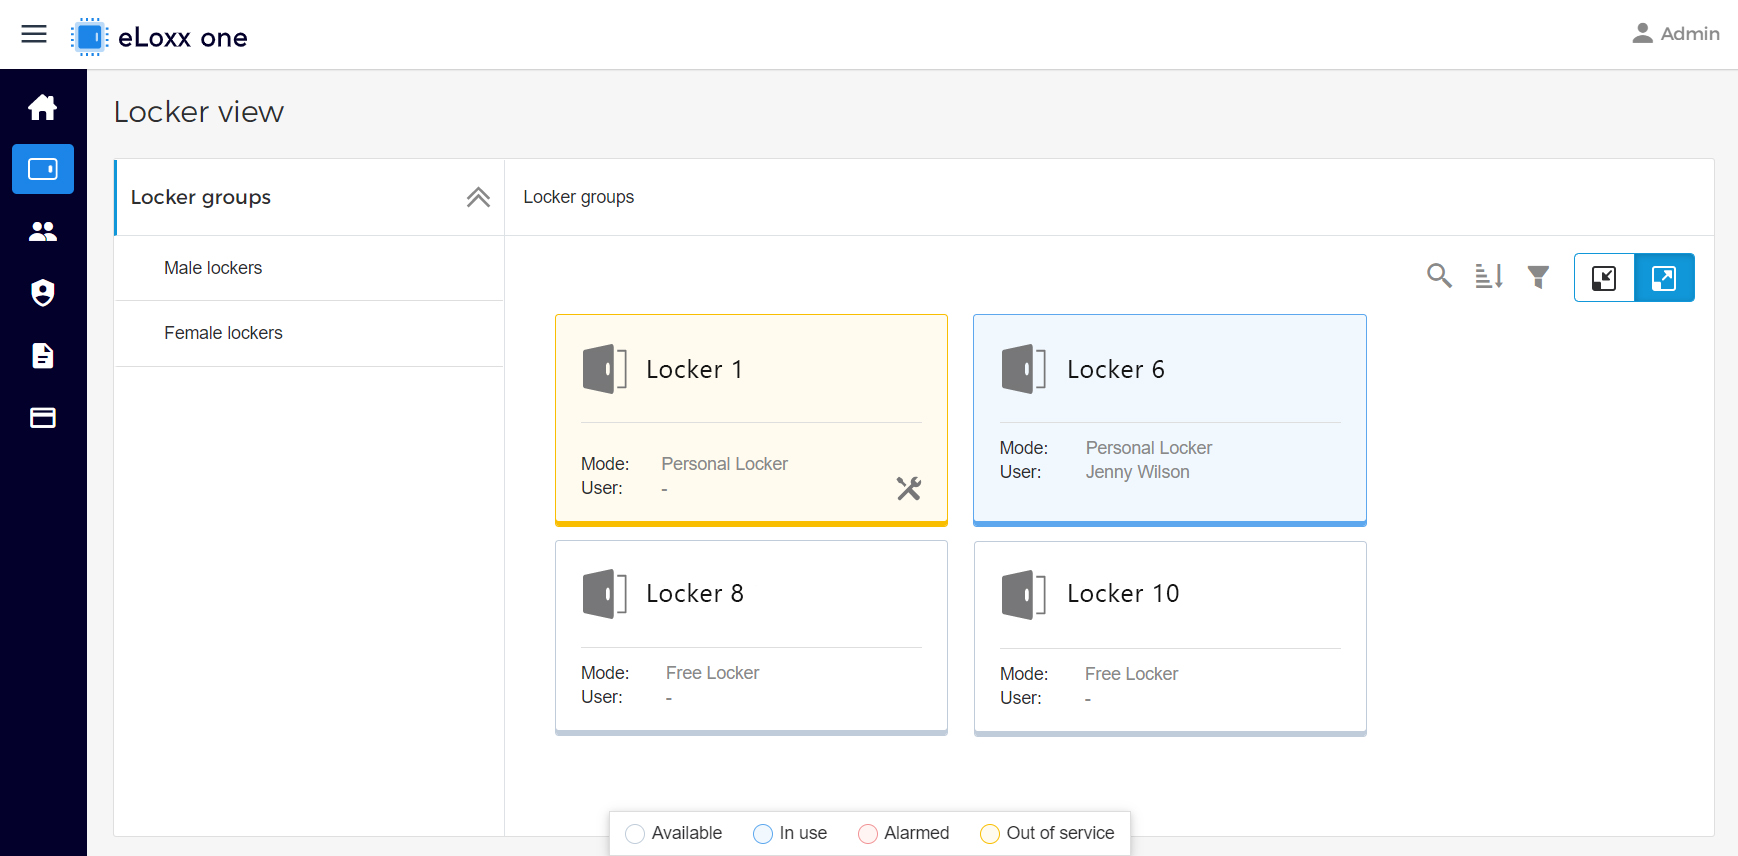Select Female lockers group
The width and height of the screenshot is (1738, 856).
click(x=309, y=333)
